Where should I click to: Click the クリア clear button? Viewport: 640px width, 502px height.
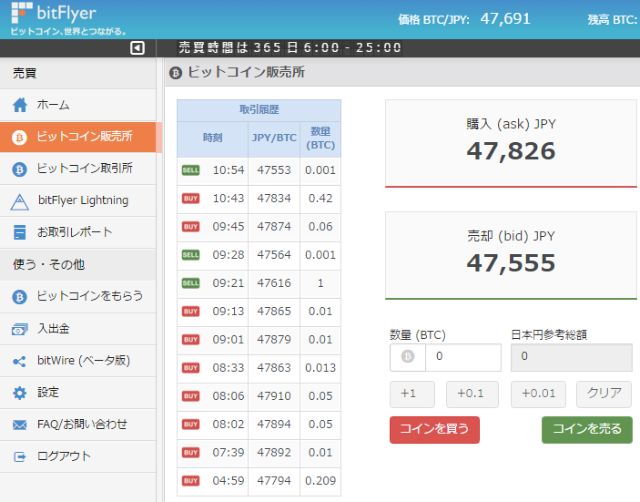tap(604, 394)
